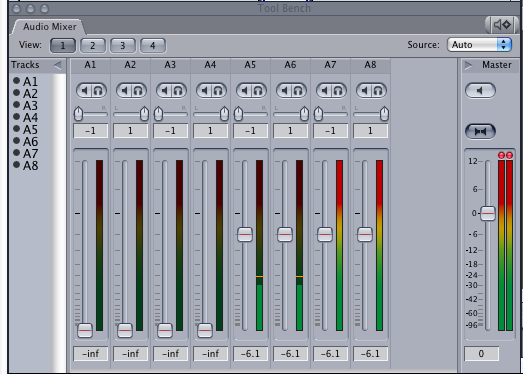
Task: Click the A7 volume fader handle
Action: [x=325, y=235]
